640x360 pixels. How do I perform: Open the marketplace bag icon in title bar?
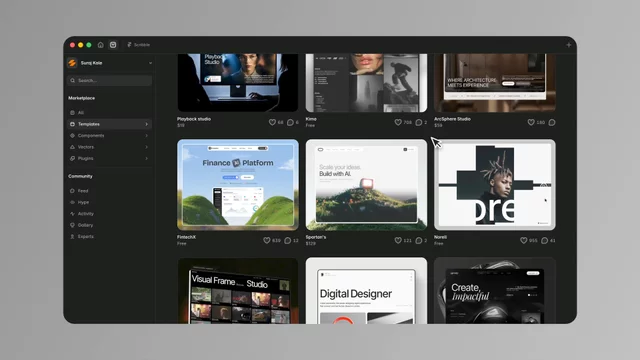(x=113, y=45)
